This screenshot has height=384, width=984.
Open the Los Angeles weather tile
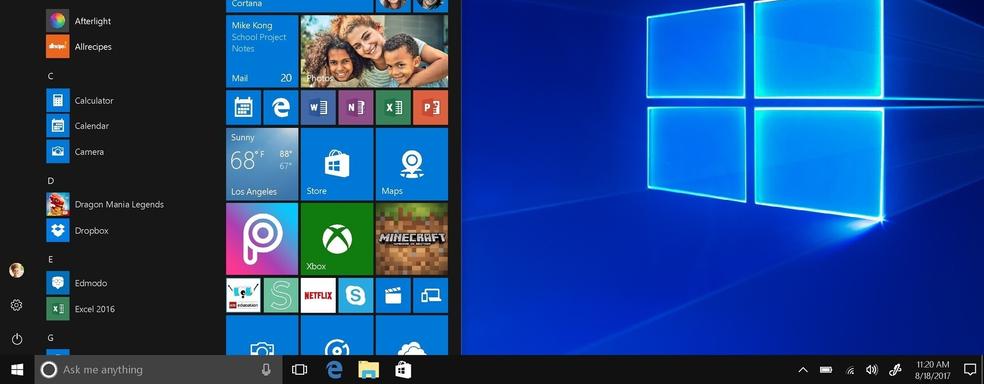tap(262, 164)
